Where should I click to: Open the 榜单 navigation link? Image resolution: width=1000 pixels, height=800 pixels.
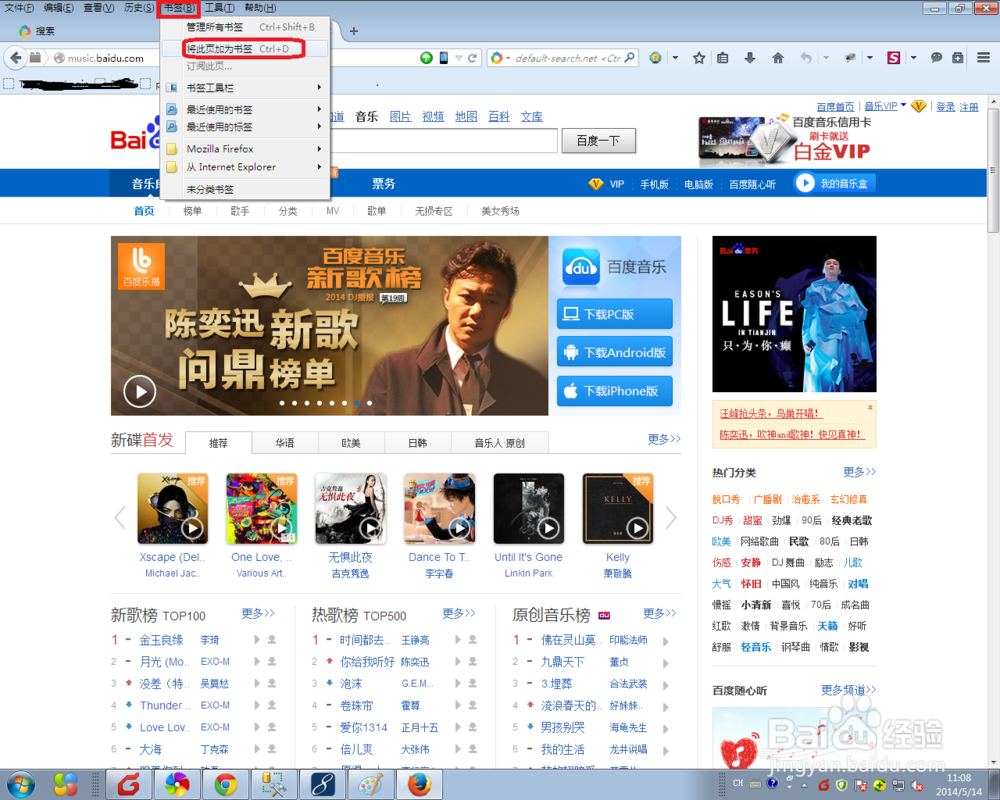tap(192, 211)
